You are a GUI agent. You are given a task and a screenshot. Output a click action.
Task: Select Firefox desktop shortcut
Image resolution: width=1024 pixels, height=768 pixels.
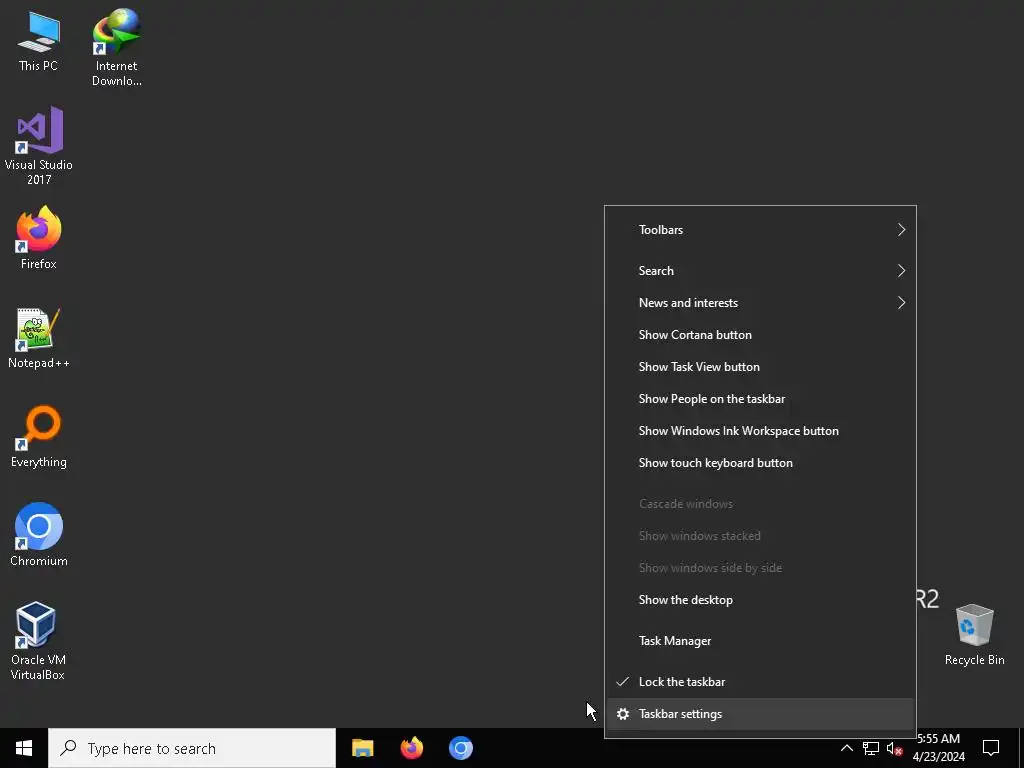coord(39,238)
